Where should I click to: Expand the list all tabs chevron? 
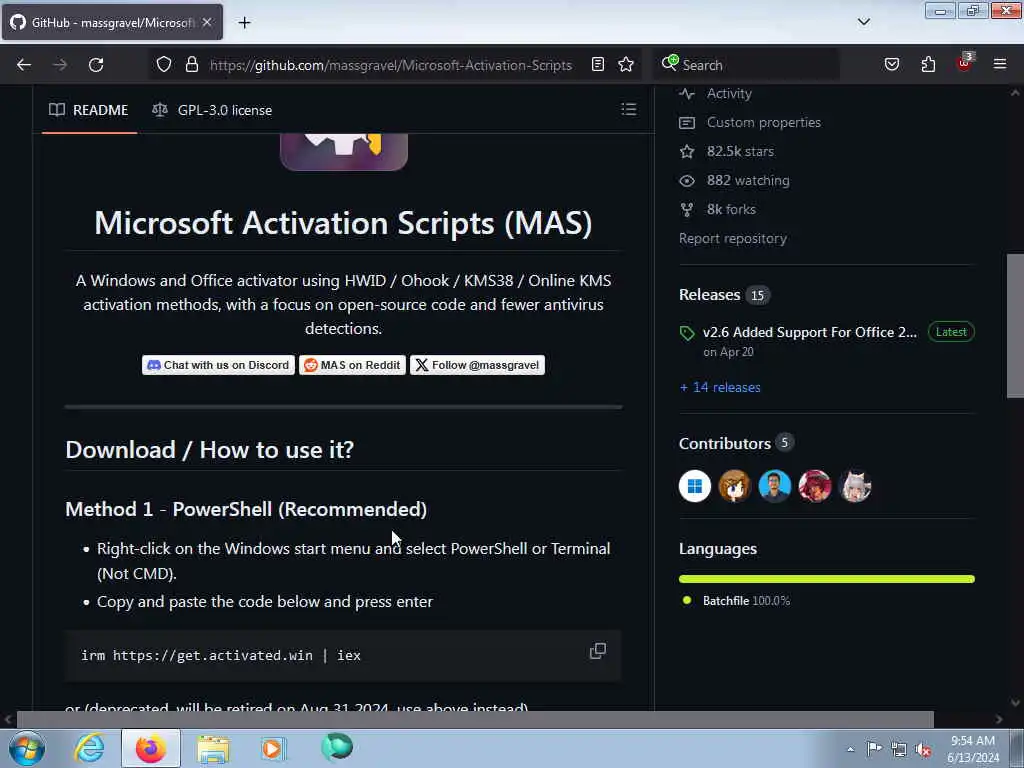[863, 22]
